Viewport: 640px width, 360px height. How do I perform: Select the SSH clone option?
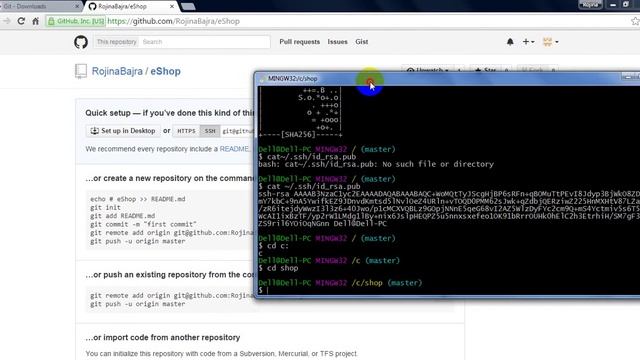210,131
